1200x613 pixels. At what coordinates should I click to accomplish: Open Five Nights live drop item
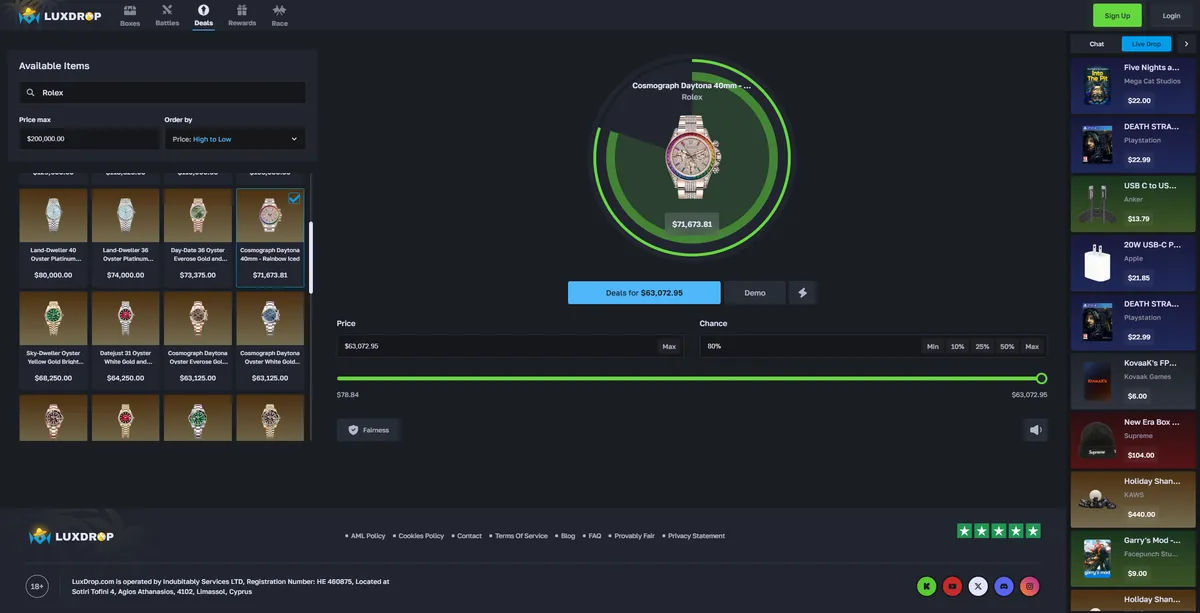pyautogui.click(x=1131, y=85)
